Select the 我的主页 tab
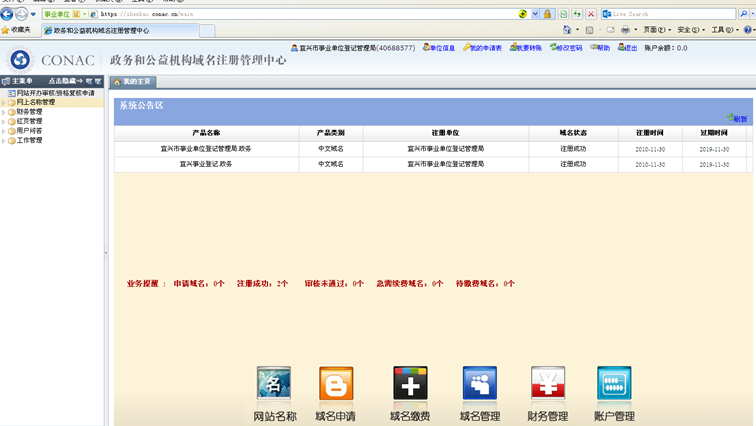The height and width of the screenshot is (426, 756). [x=133, y=81]
